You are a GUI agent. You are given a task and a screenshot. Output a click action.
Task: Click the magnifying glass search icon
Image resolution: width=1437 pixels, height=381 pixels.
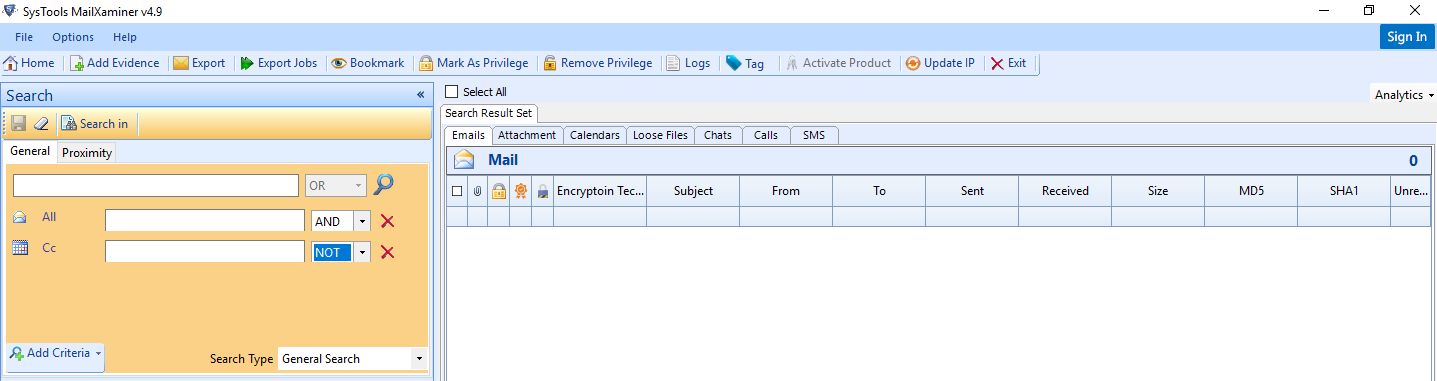[384, 185]
